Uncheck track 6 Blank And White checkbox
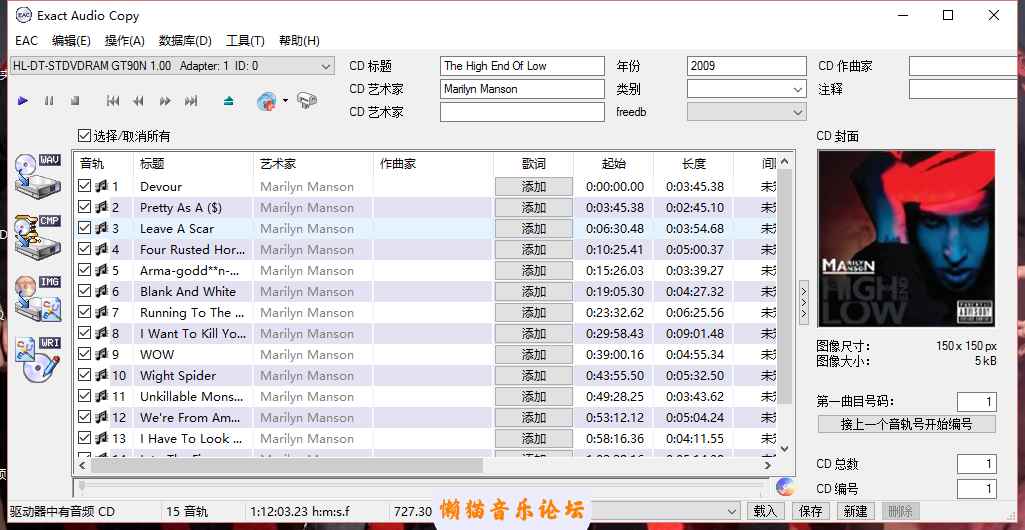 tap(84, 291)
